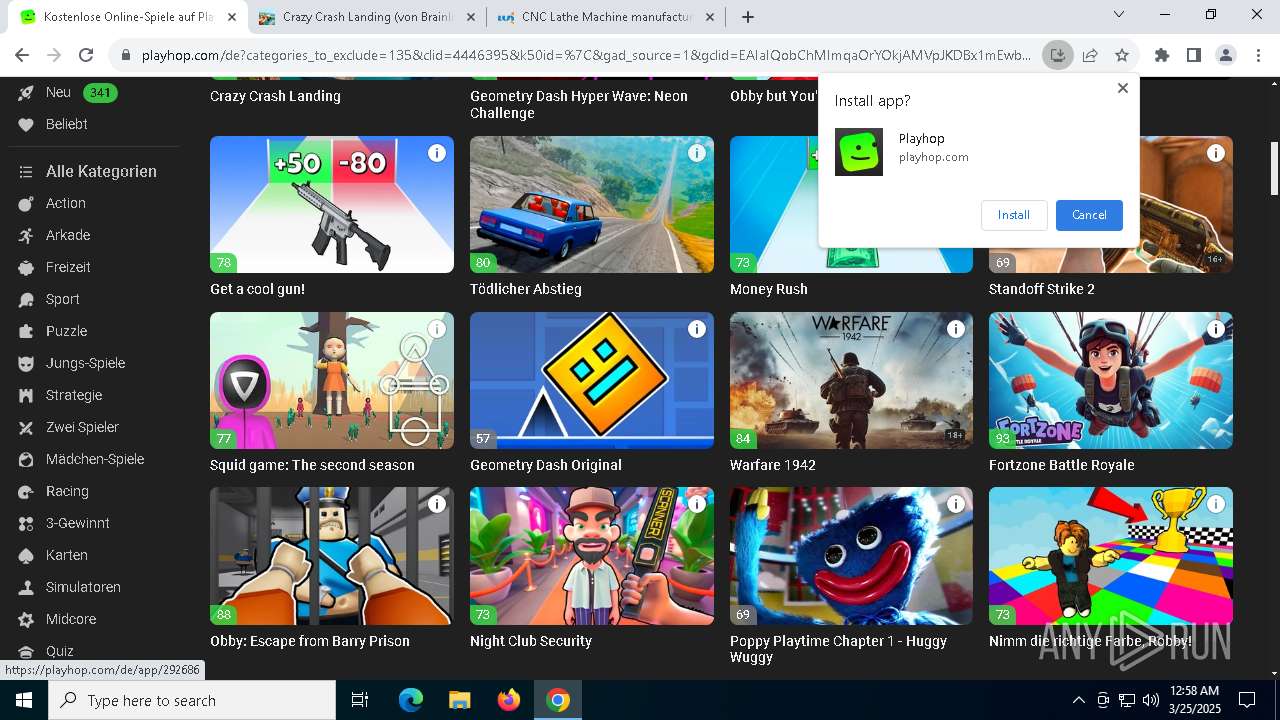Screen dimensions: 1280x720
Task: Open the Windows Start menu
Action: [x=24, y=700]
